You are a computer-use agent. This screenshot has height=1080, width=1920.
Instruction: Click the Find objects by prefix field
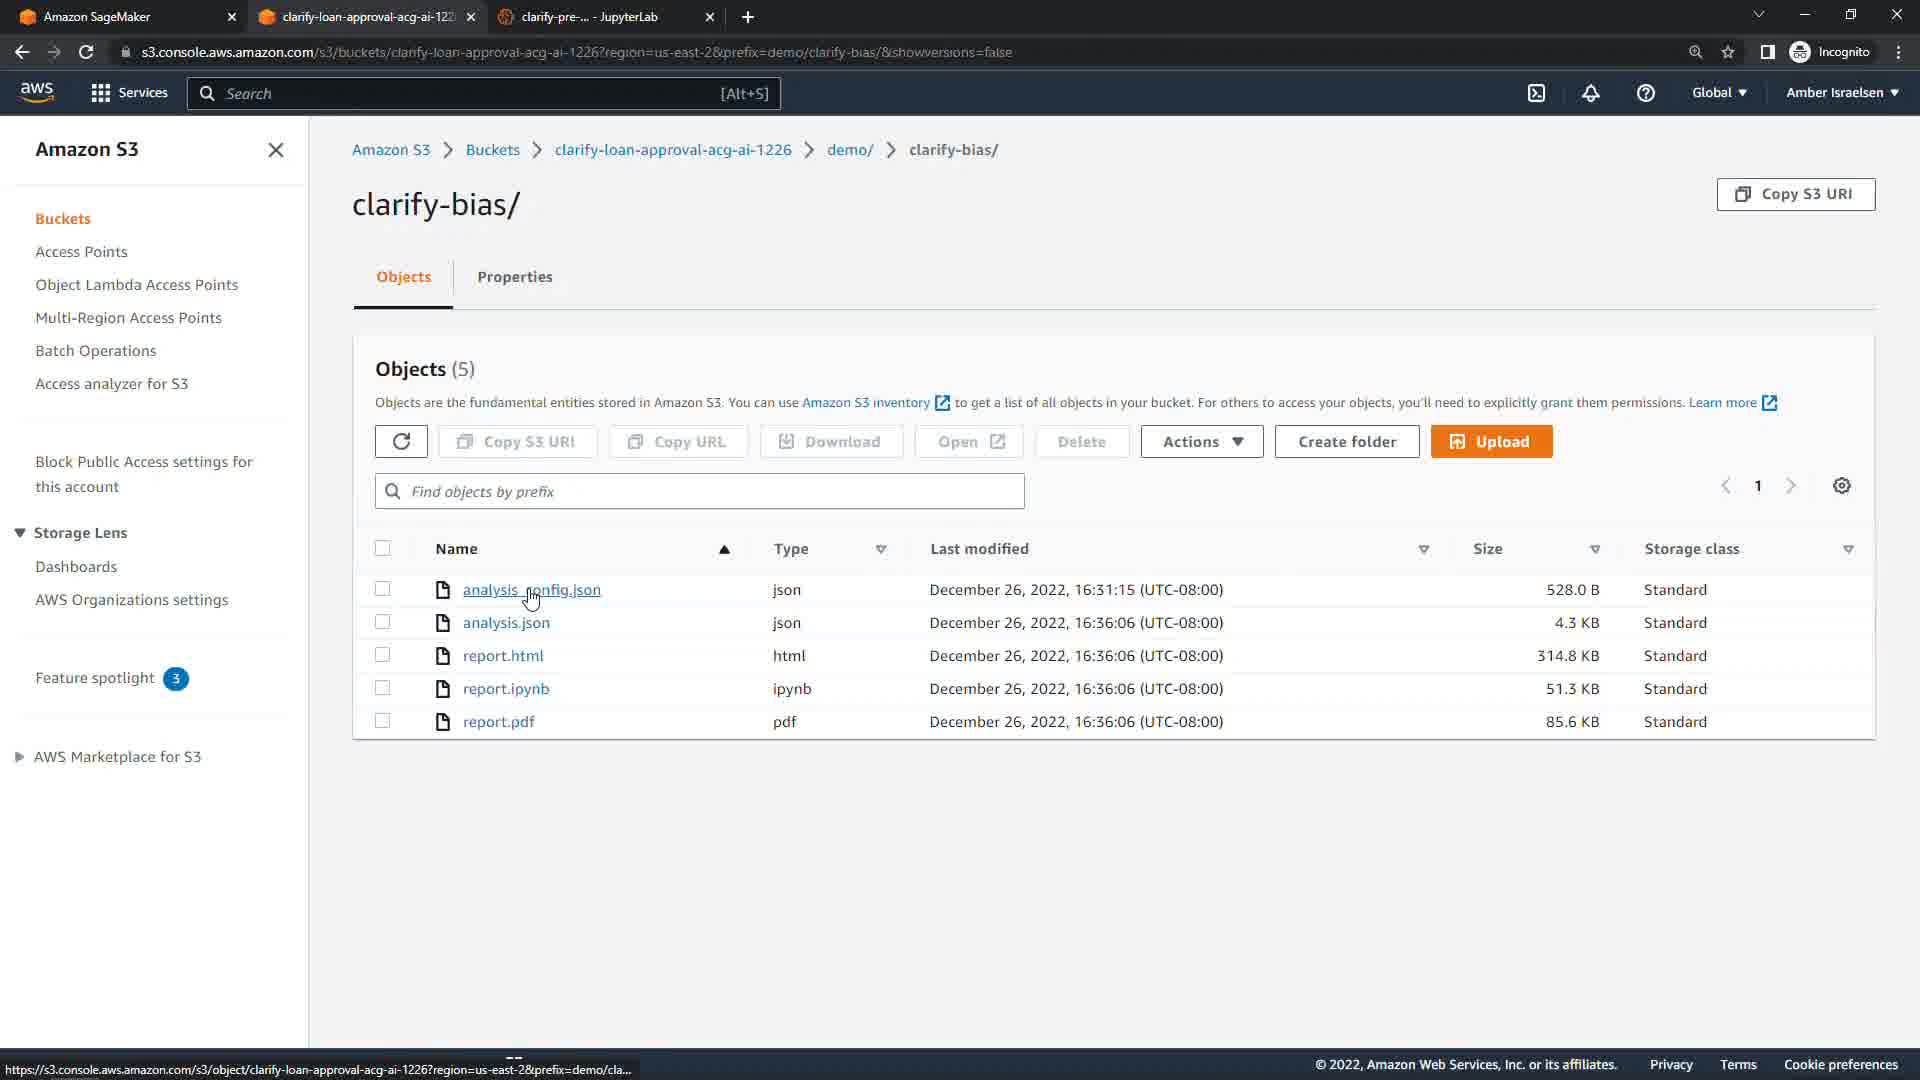(700, 492)
